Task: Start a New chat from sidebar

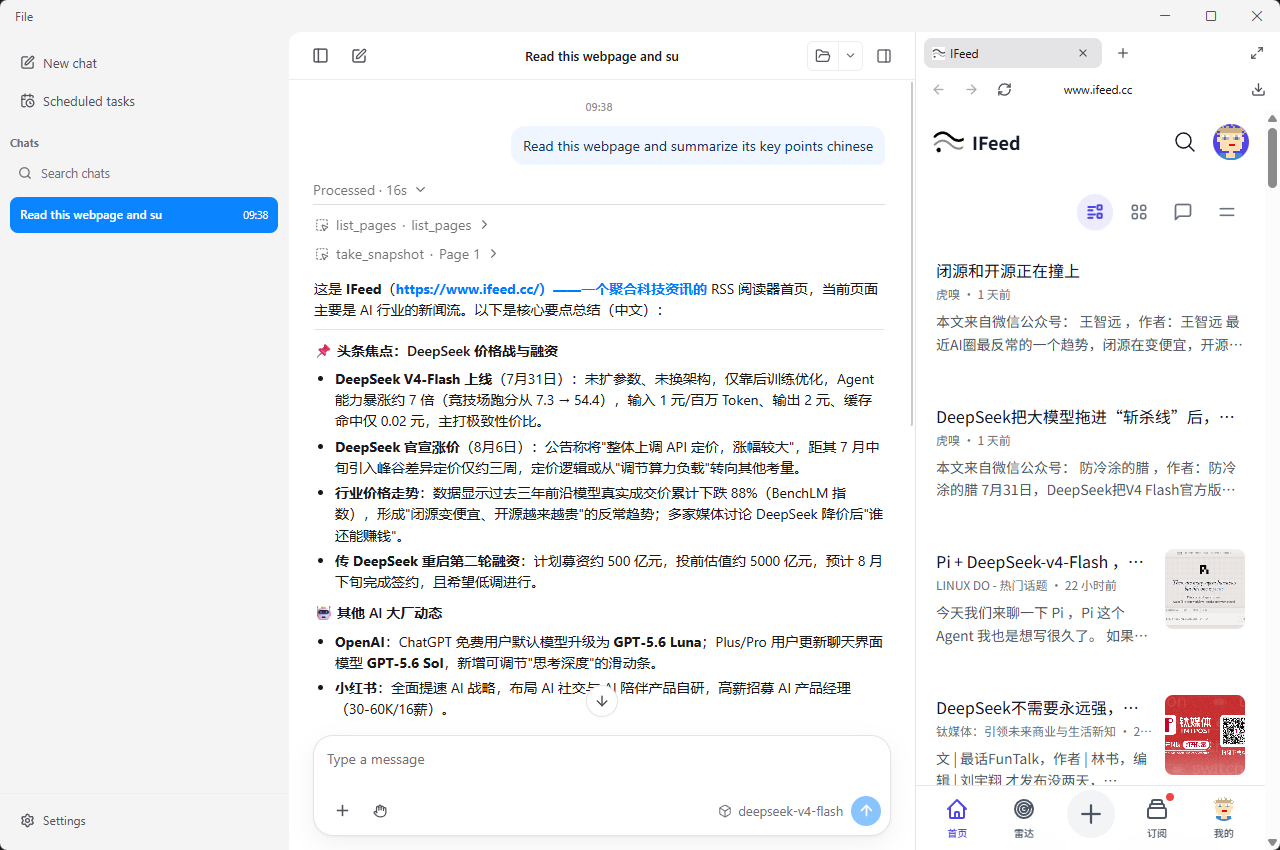Action: coord(144,63)
